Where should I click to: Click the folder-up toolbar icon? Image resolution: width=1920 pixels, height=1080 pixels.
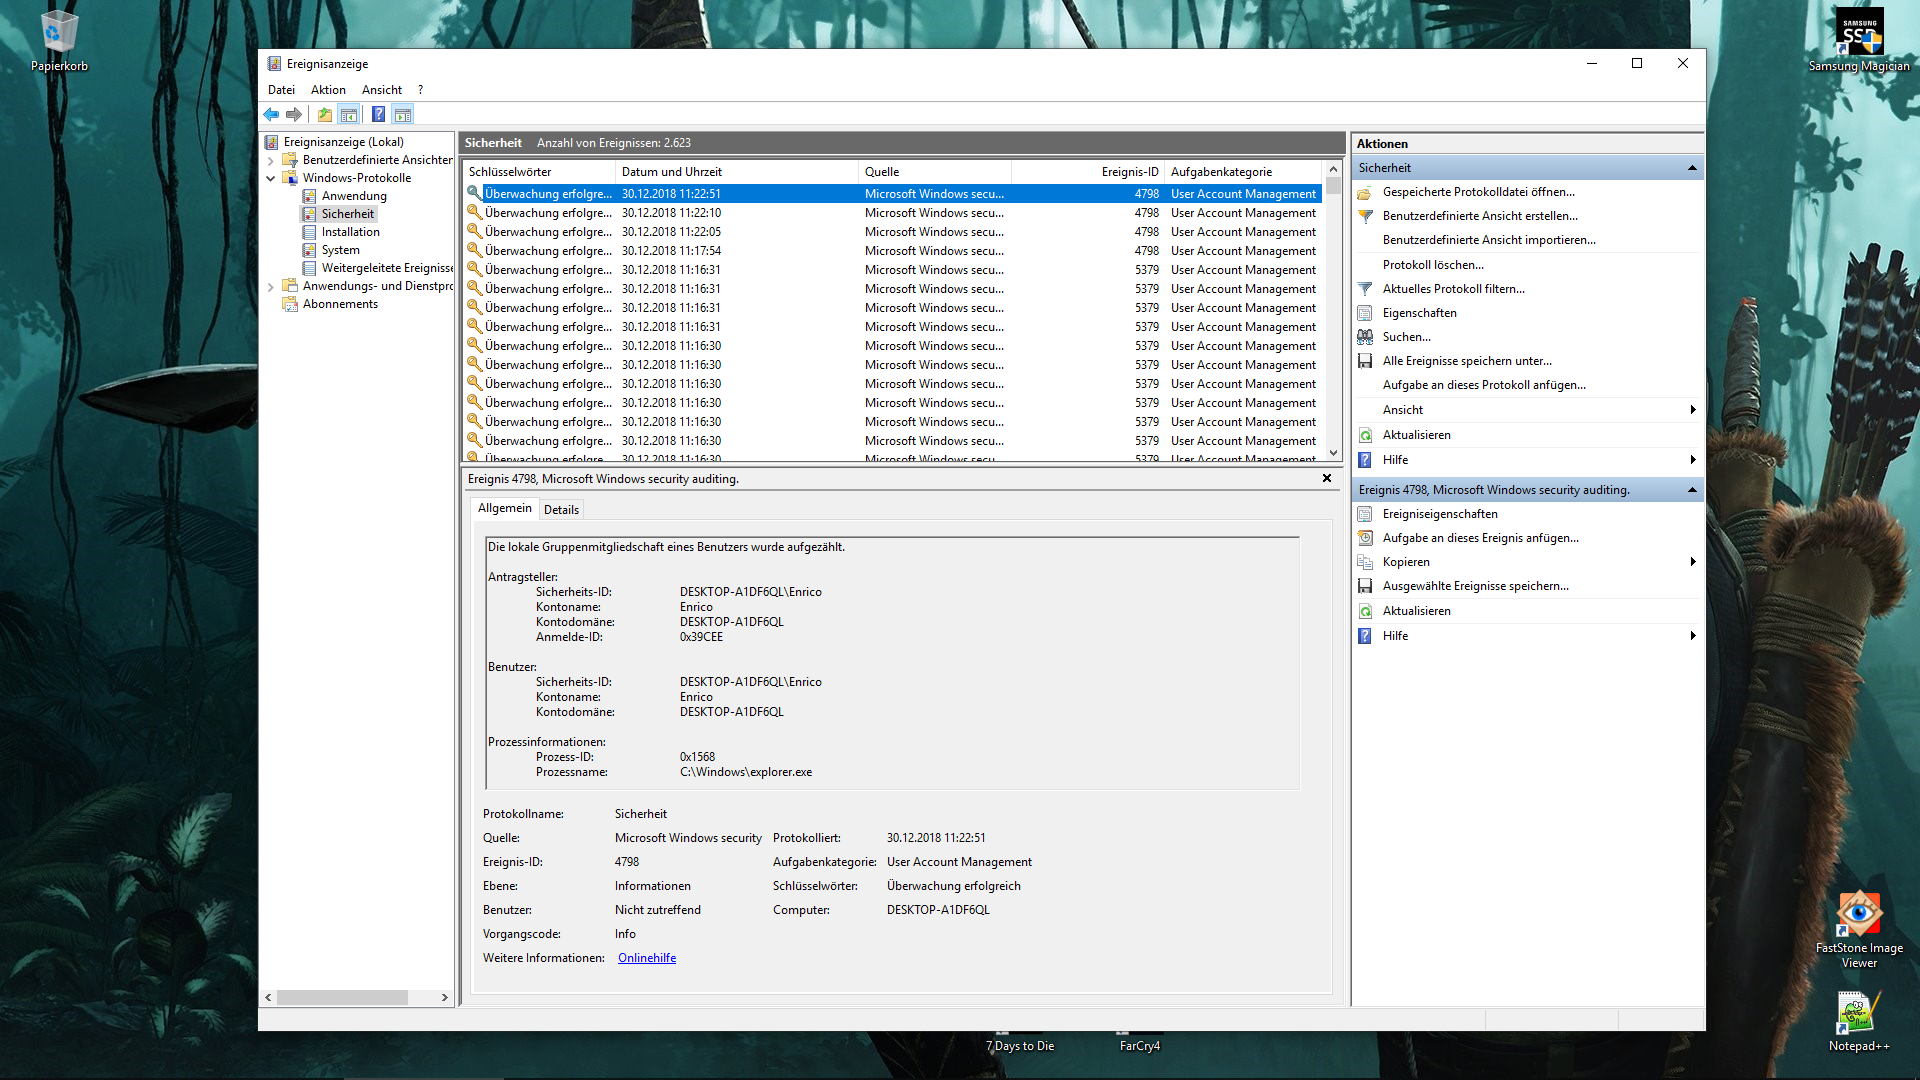[x=325, y=114]
